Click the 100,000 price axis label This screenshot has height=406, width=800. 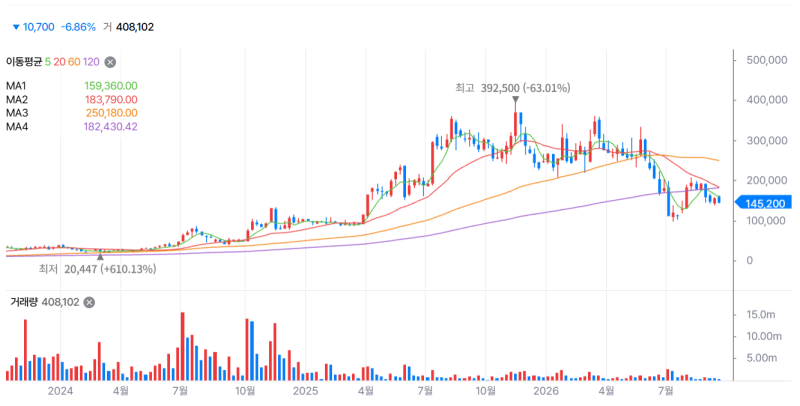(767, 220)
